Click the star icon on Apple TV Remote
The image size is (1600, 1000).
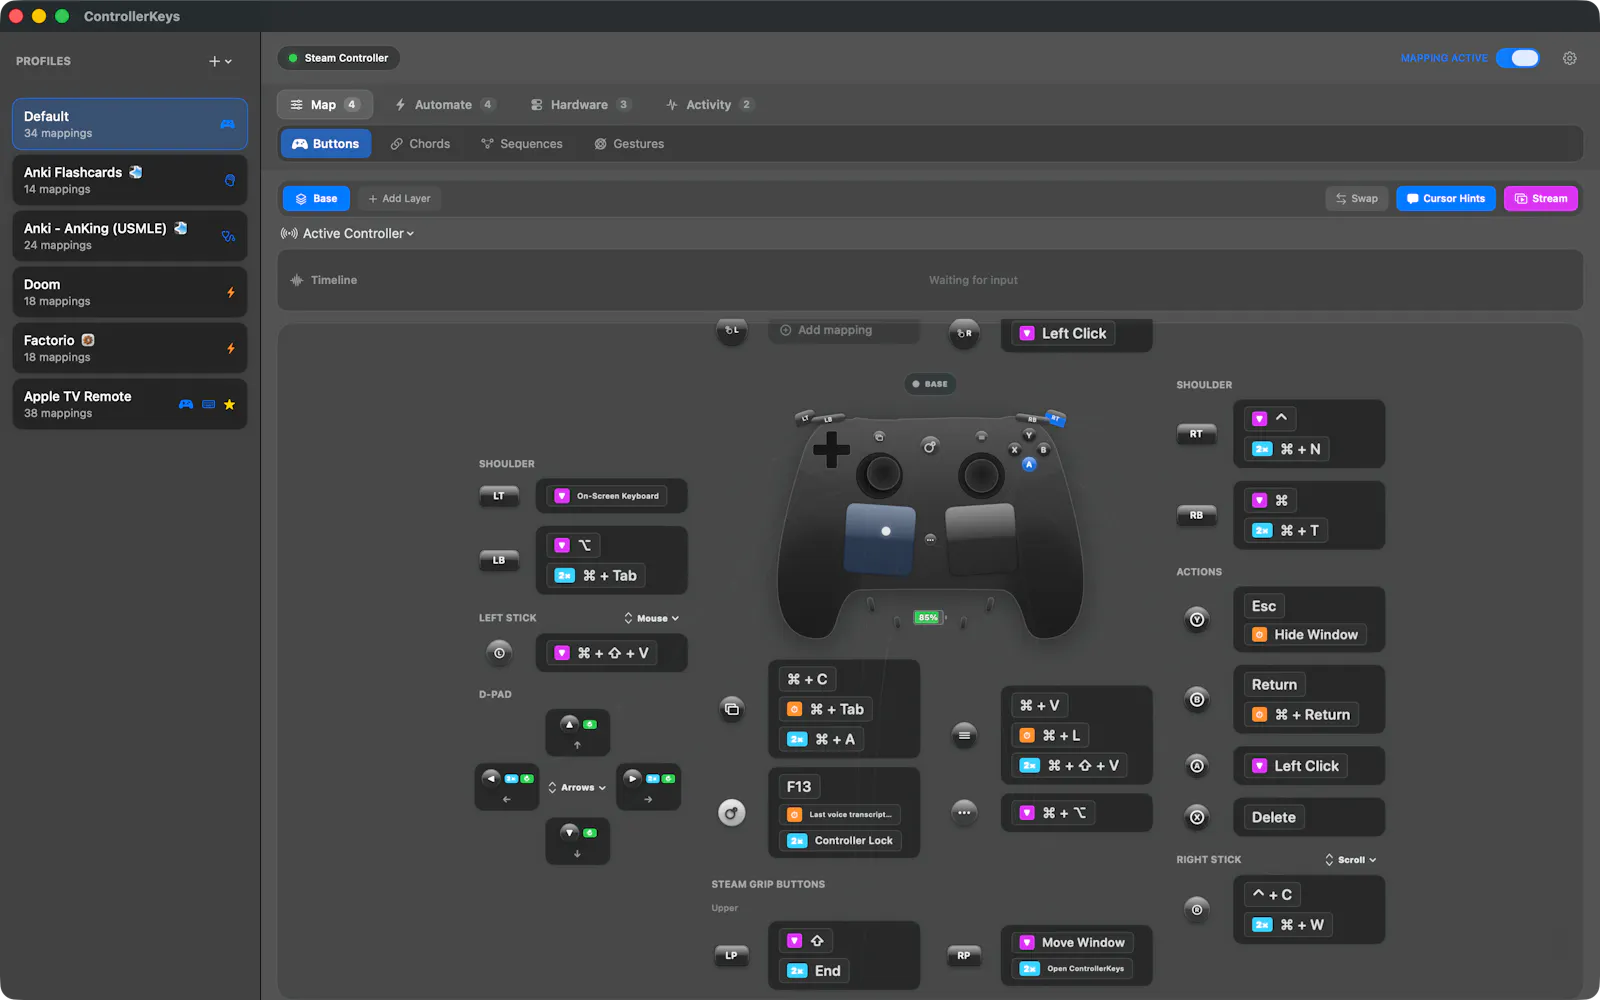tap(229, 404)
